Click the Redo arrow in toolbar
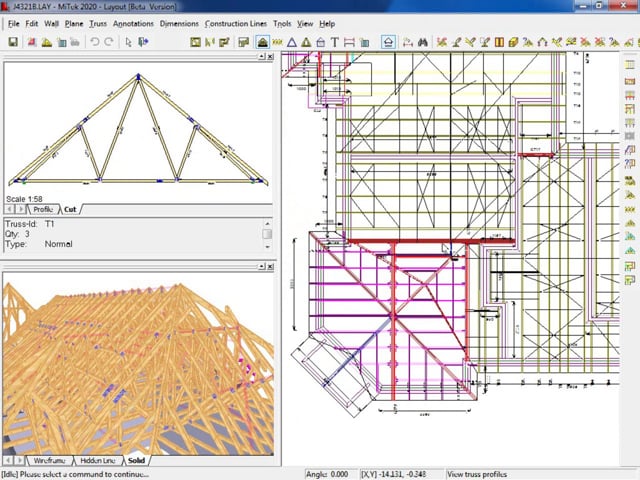Screen dimensions: 640x480 point(108,42)
